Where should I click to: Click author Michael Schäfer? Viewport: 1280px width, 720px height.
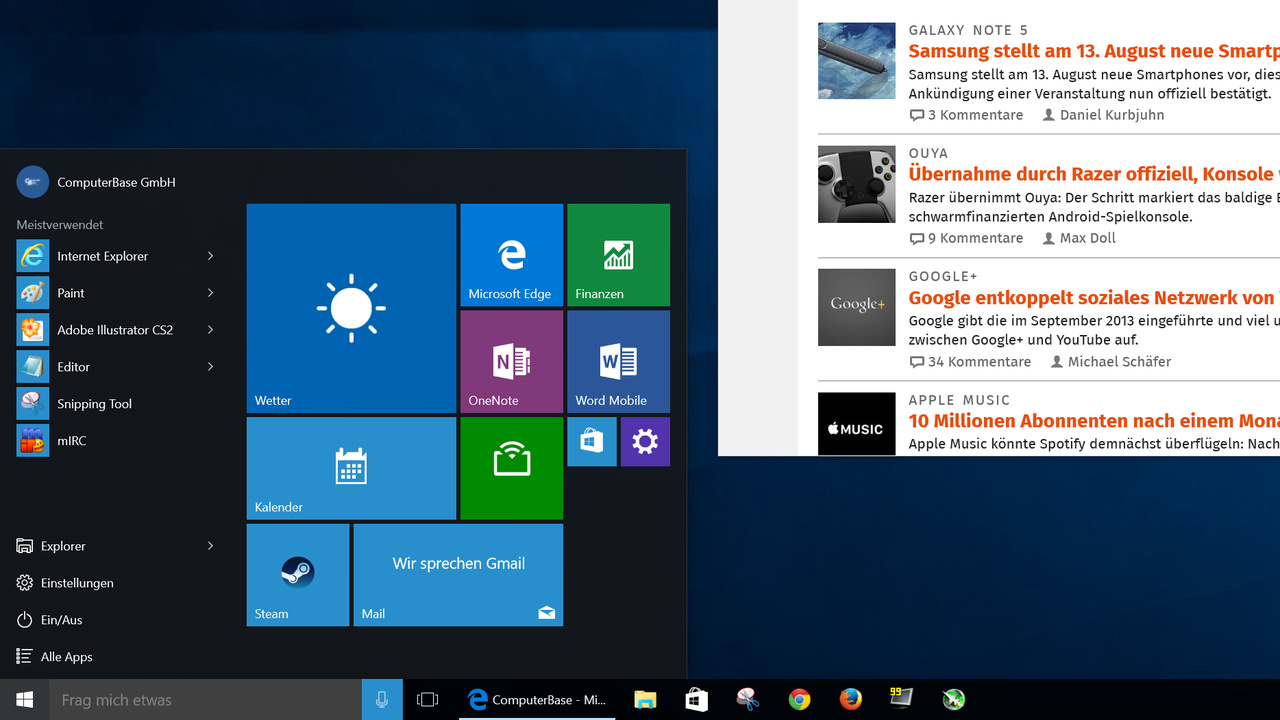click(x=1111, y=362)
